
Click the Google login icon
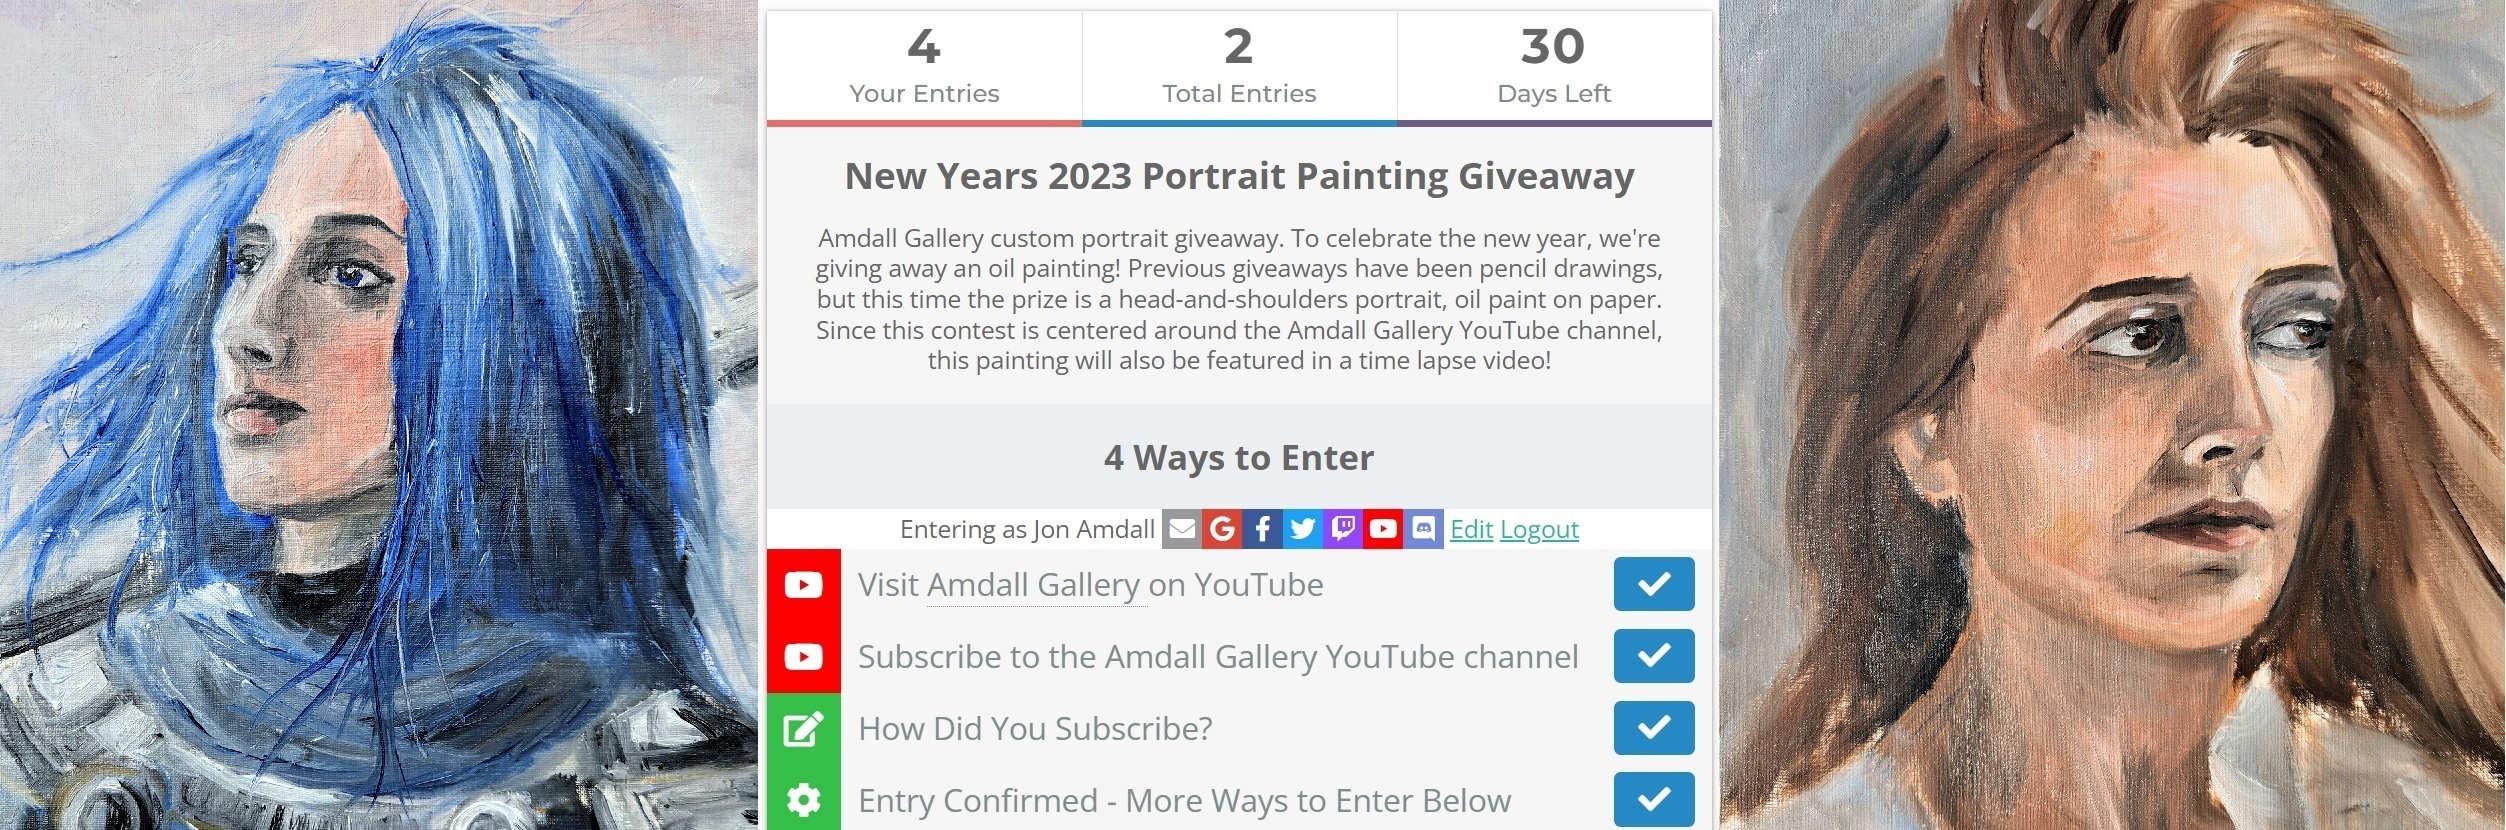(1222, 529)
